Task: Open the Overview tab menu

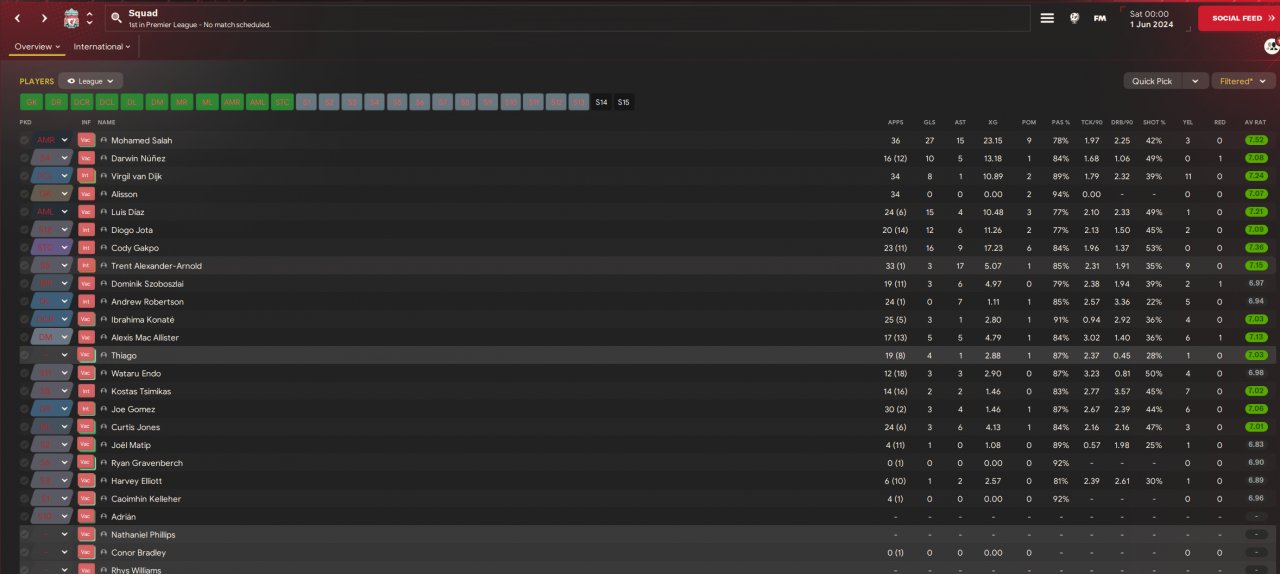Action: click(x=37, y=47)
